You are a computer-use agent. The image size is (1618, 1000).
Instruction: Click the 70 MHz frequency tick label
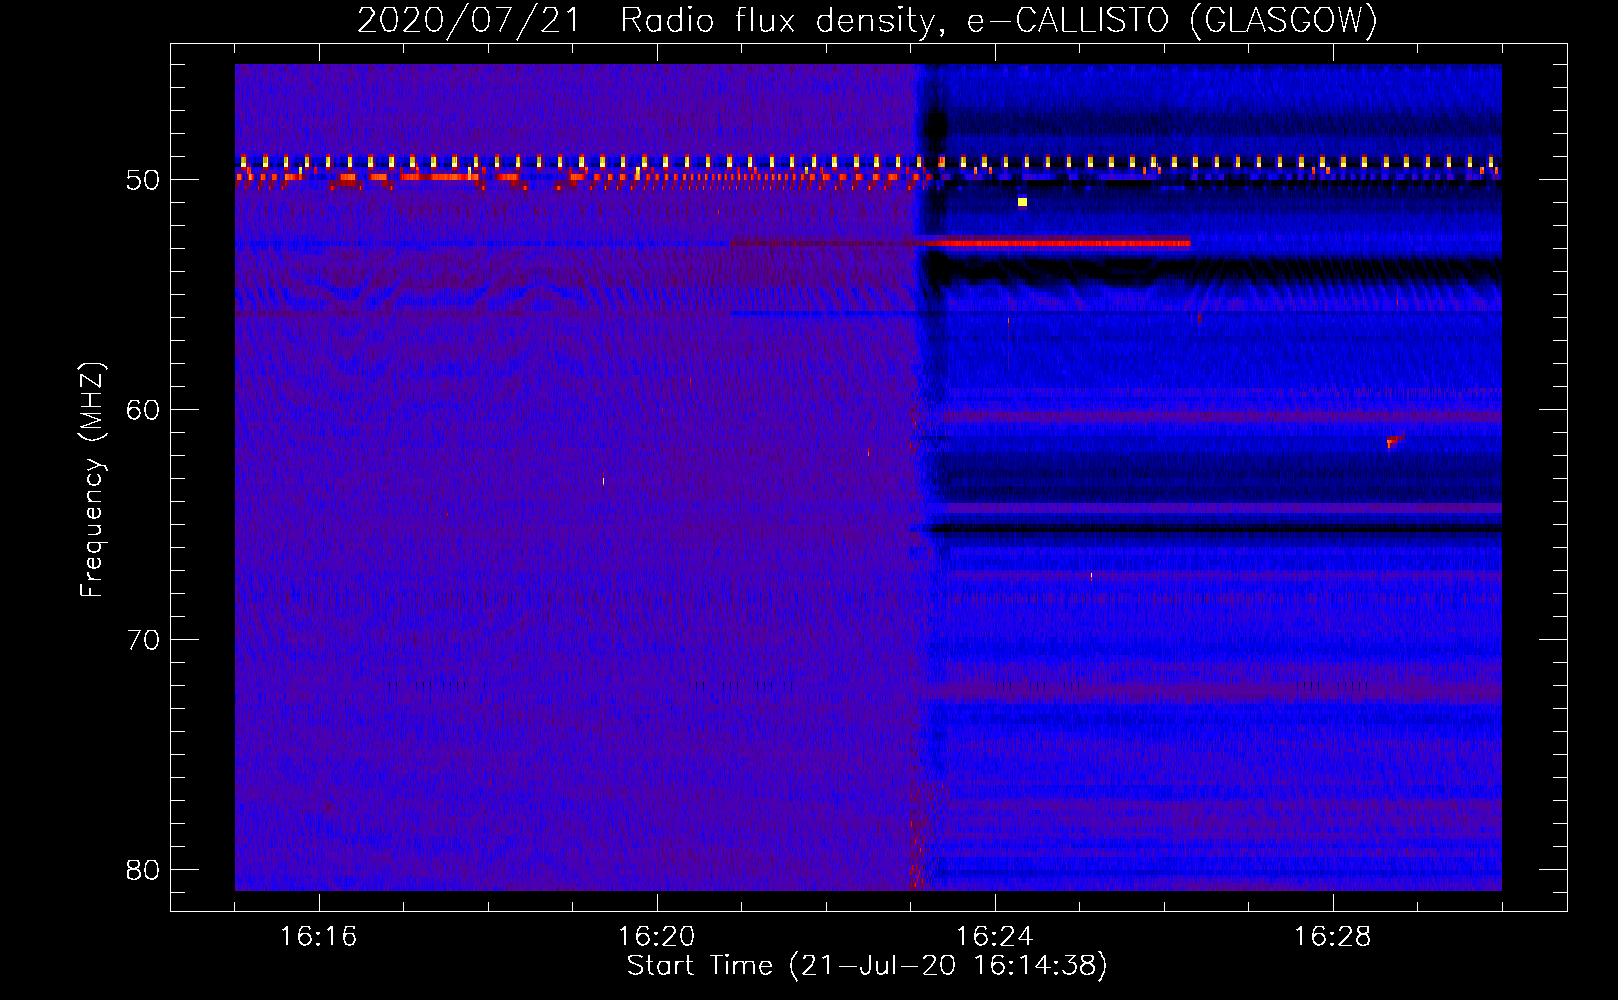[143, 640]
